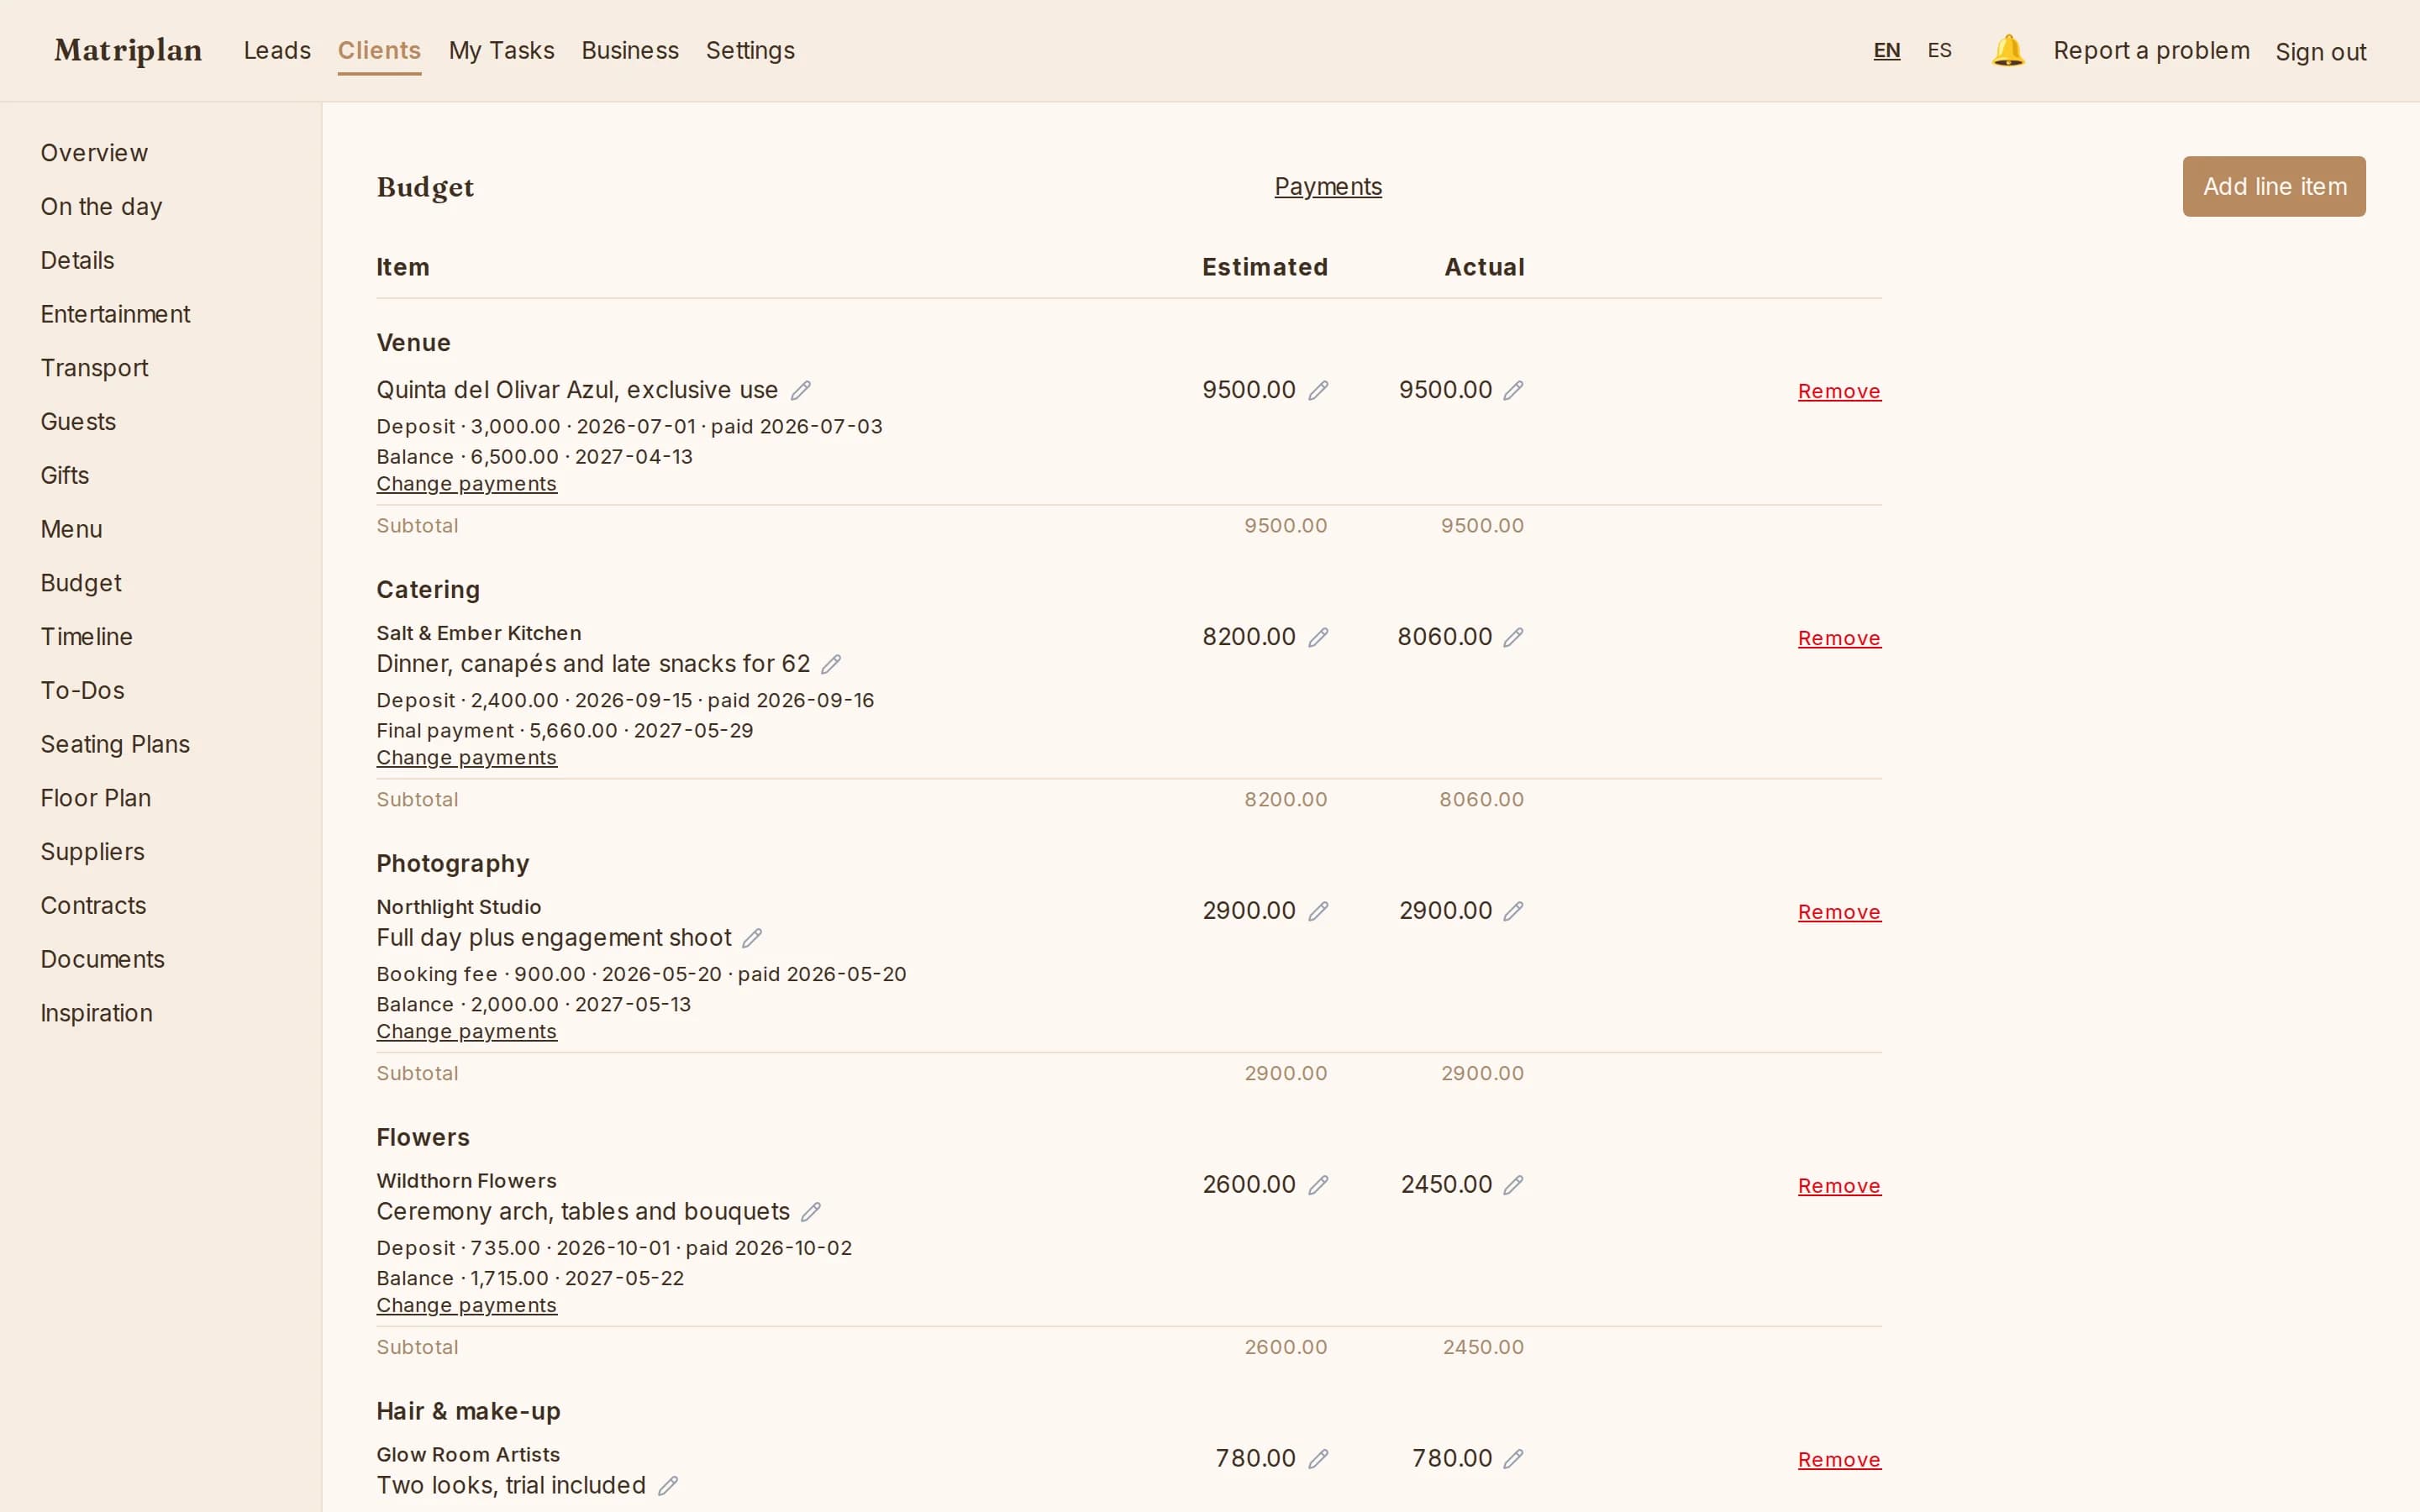Edit Hair & make-up actual 780.00 pencil

[1513, 1459]
